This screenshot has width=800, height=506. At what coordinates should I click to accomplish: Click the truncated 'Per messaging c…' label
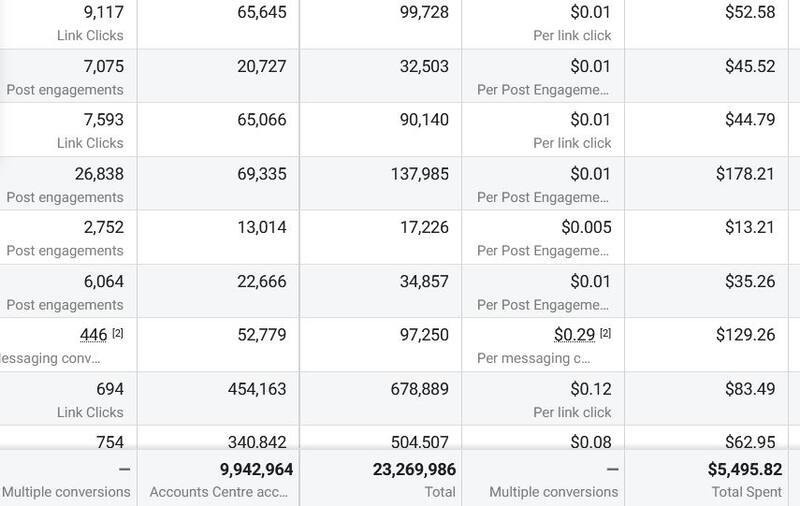click(534, 358)
